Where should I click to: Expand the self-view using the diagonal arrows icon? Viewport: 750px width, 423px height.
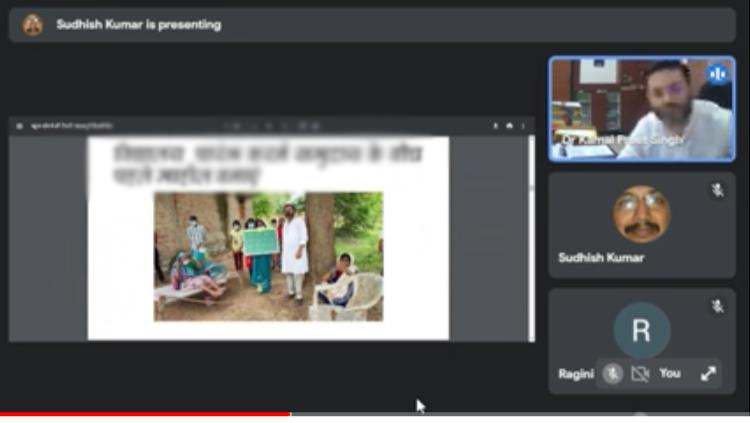(708, 373)
